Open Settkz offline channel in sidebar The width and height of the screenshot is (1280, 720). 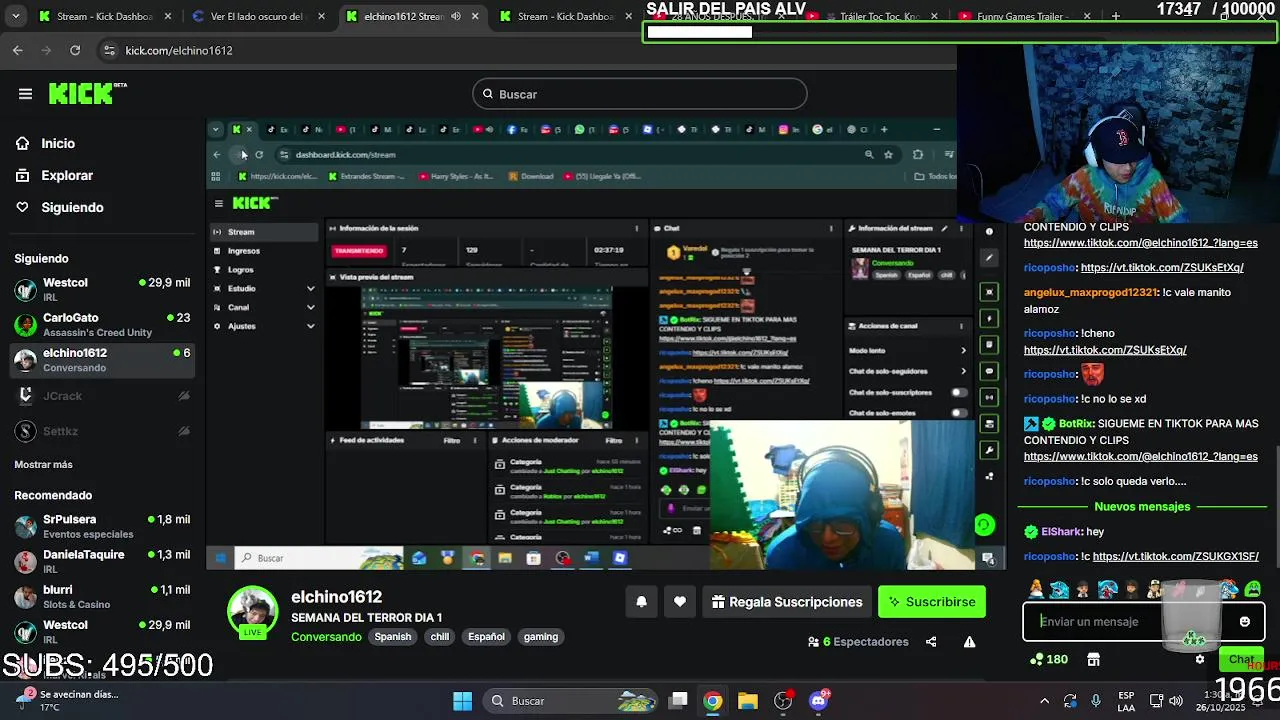(102, 431)
